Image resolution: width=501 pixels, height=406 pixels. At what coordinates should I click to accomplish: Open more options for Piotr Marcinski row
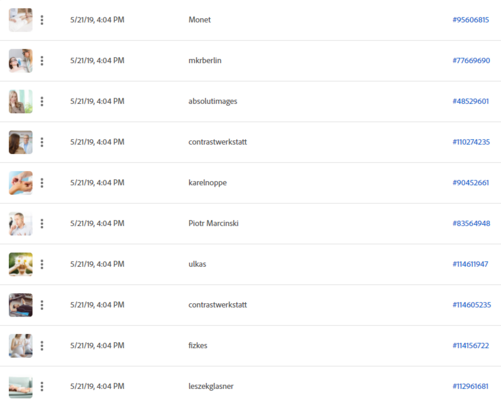42,223
